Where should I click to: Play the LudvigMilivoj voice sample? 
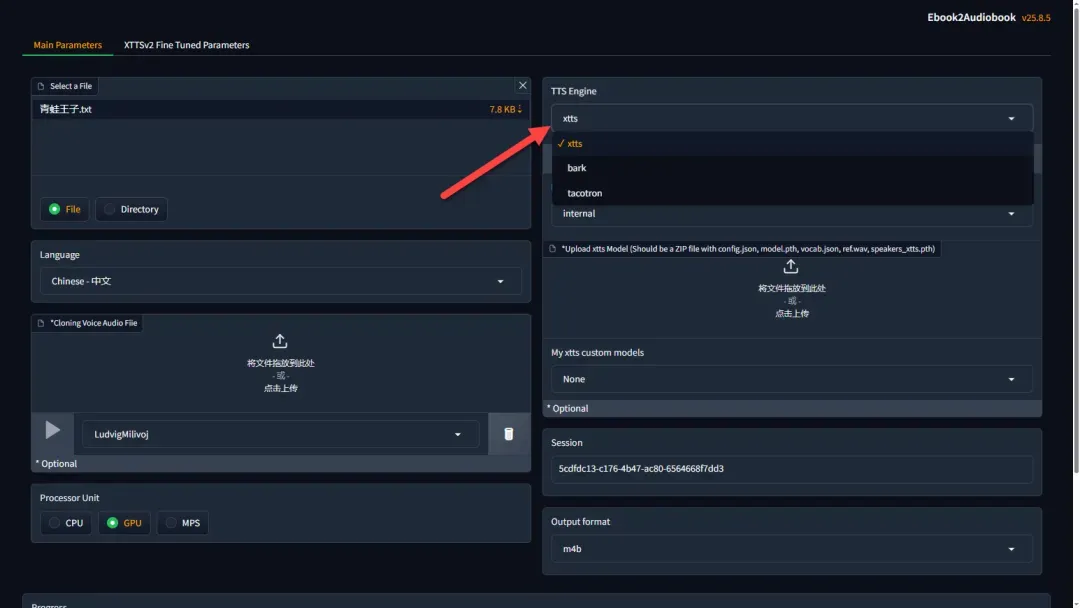click(x=52, y=430)
